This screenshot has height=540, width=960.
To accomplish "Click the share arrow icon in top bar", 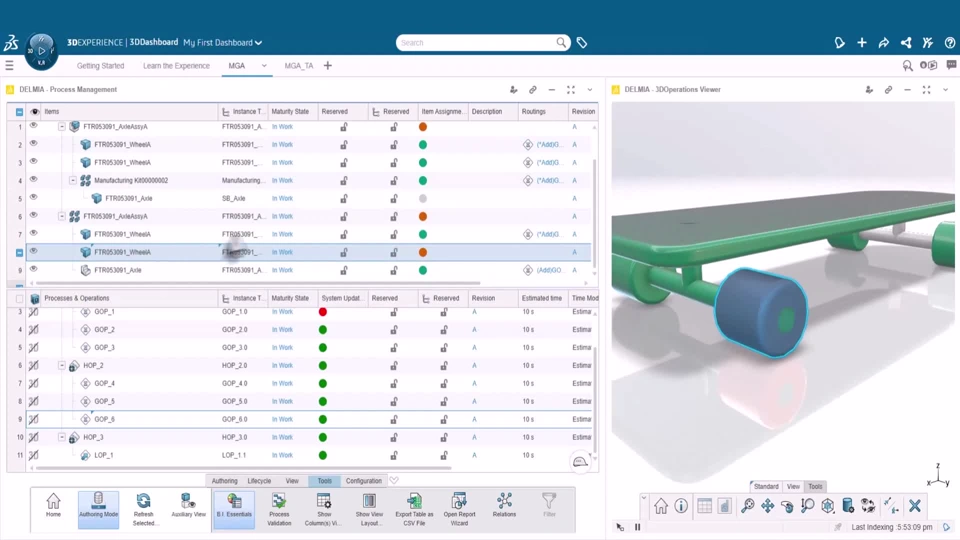I will [x=883, y=42].
